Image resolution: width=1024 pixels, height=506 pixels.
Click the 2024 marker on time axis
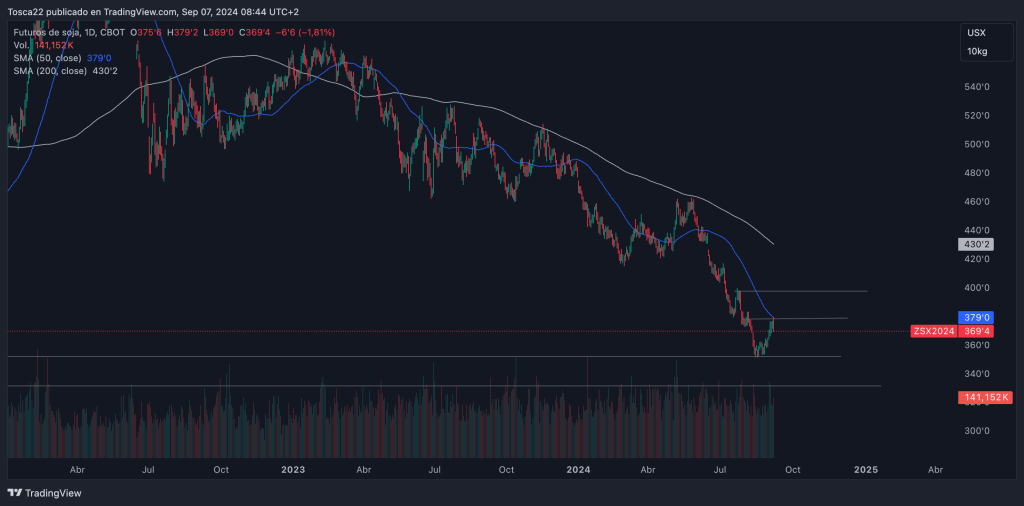[578, 468]
